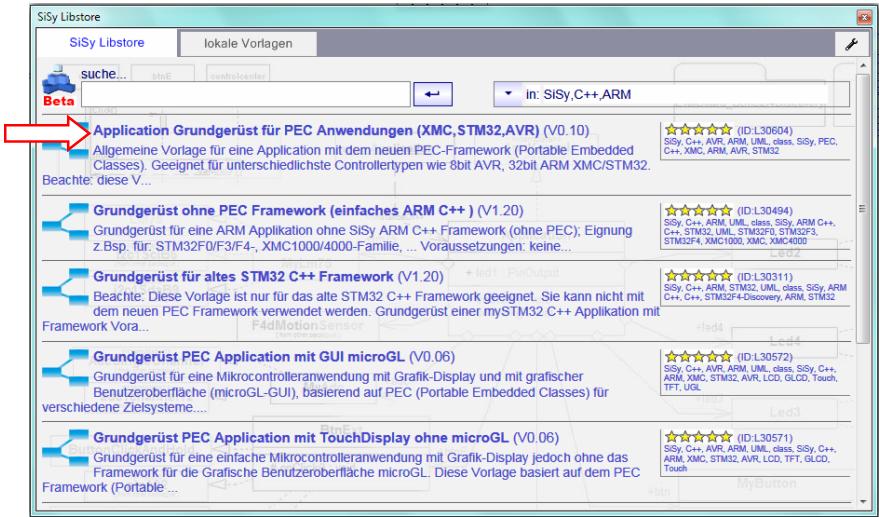
Task: Close the SiSy Libstore window
Action: [864, 17]
